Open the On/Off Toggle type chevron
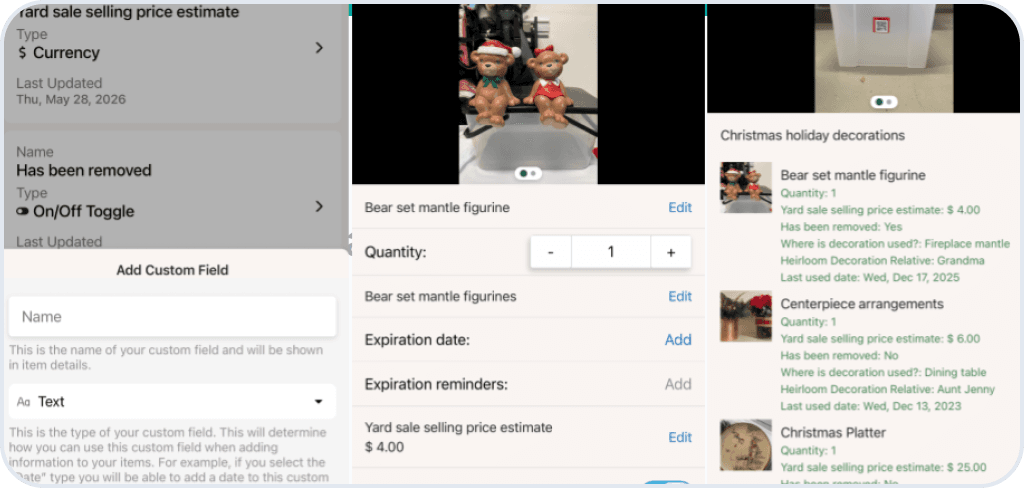This screenshot has width=1024, height=488. click(319, 206)
